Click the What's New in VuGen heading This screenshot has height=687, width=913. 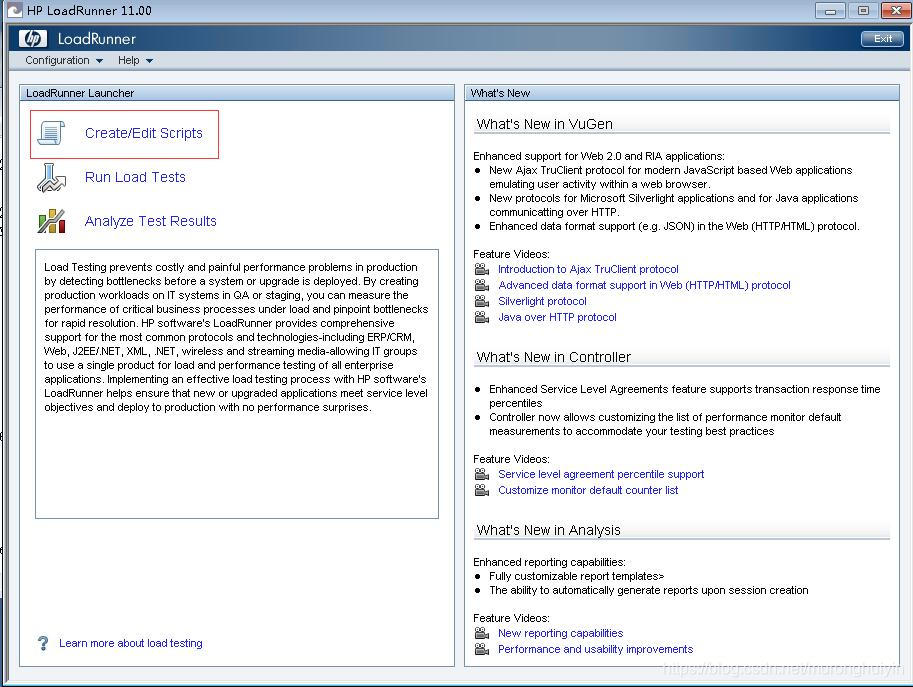(544, 124)
